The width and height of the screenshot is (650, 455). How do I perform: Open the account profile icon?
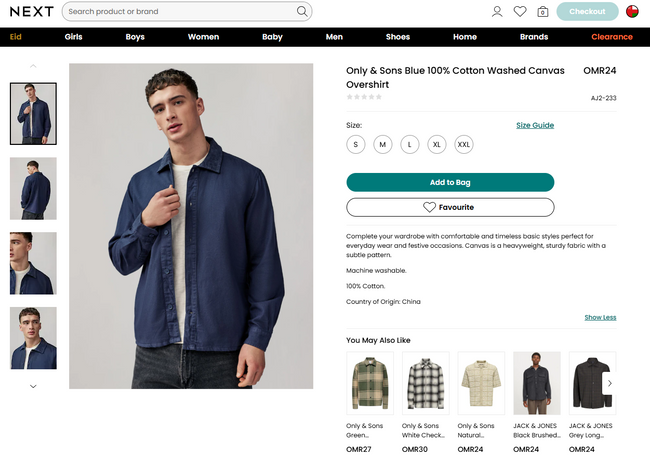[497, 12]
